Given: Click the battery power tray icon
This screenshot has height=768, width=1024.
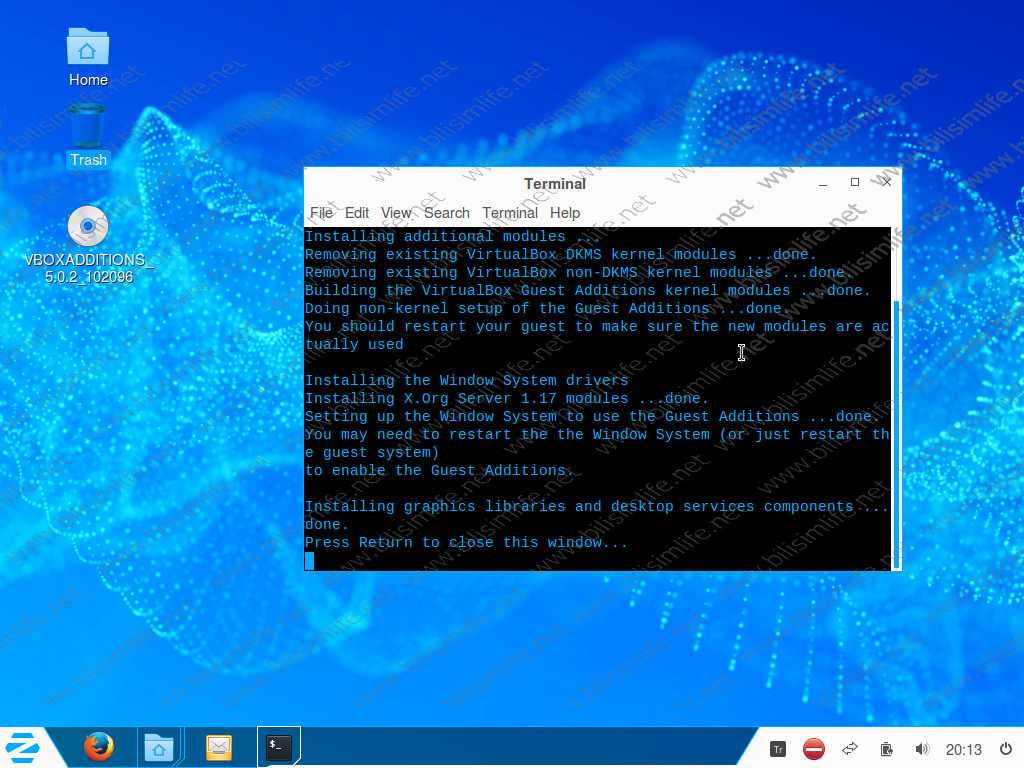Looking at the screenshot, I should pos(886,749).
